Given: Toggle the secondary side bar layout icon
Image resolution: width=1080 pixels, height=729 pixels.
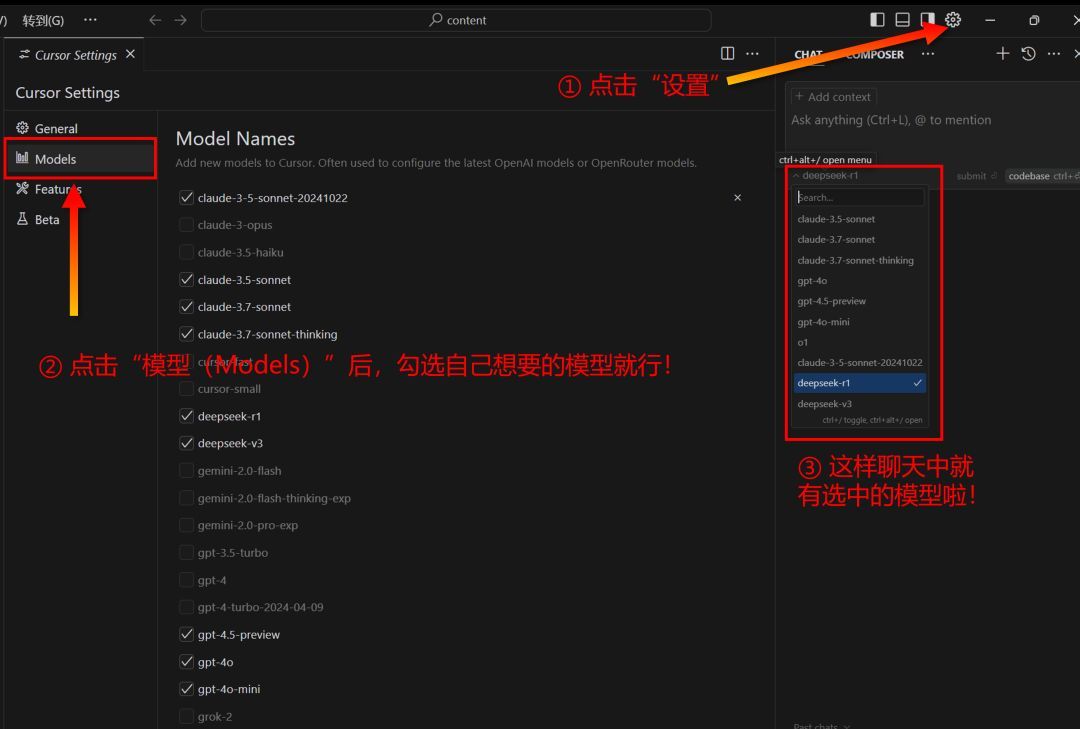Looking at the screenshot, I should coord(927,19).
